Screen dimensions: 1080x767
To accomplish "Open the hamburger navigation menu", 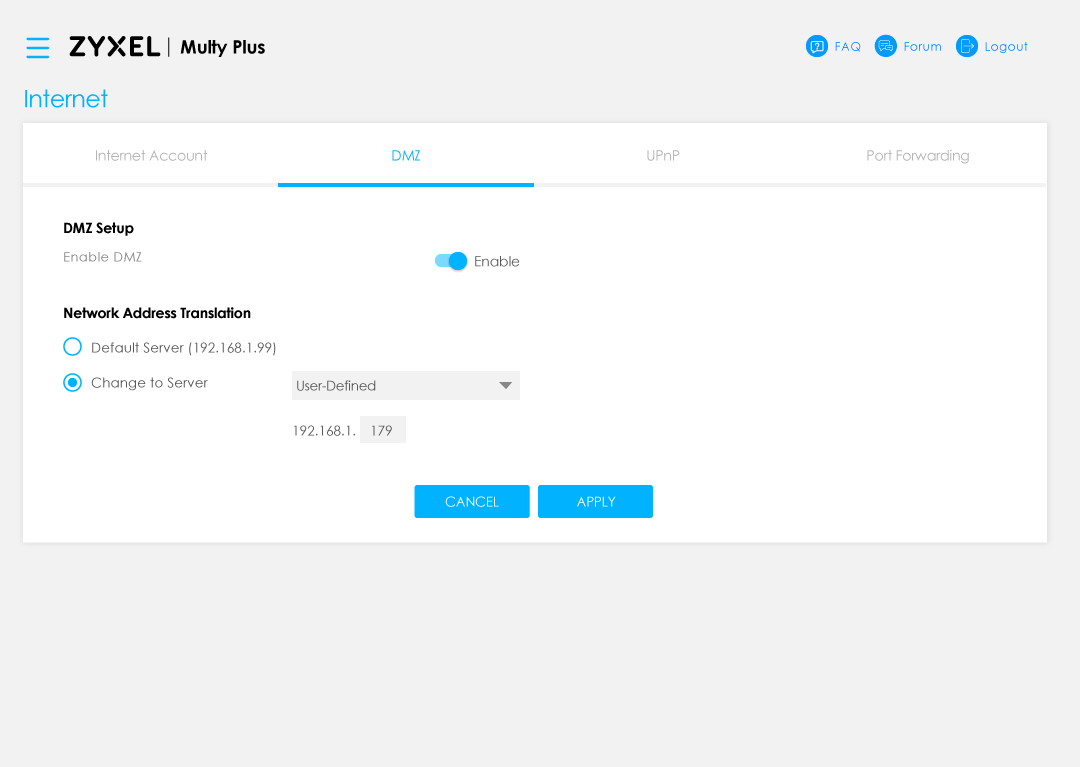I will pyautogui.click(x=38, y=47).
